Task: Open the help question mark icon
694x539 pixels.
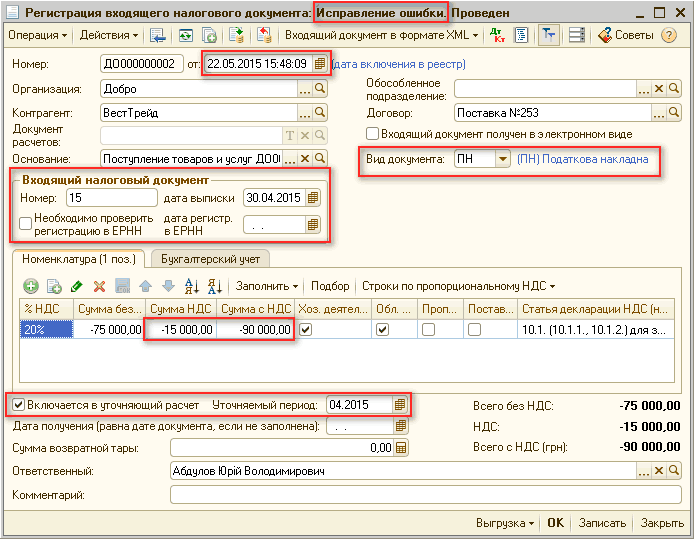Action: click(669, 36)
